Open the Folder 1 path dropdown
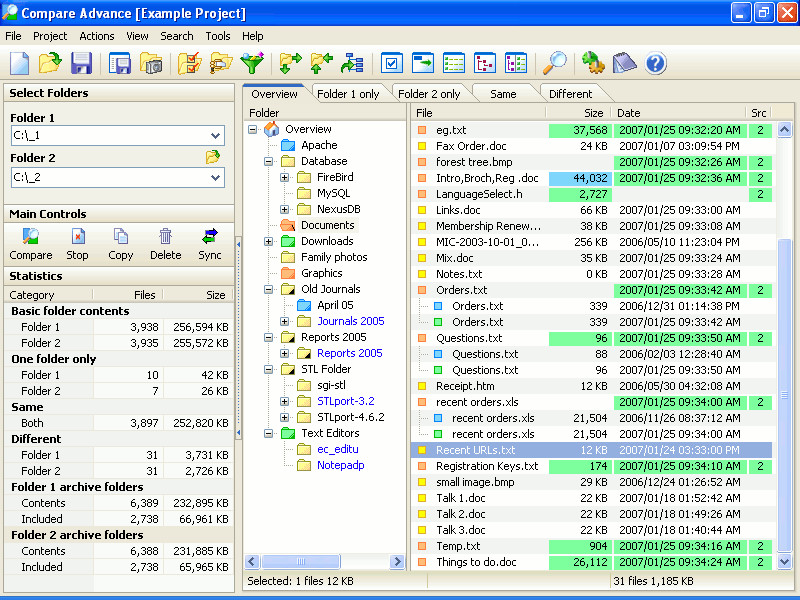 [x=216, y=136]
